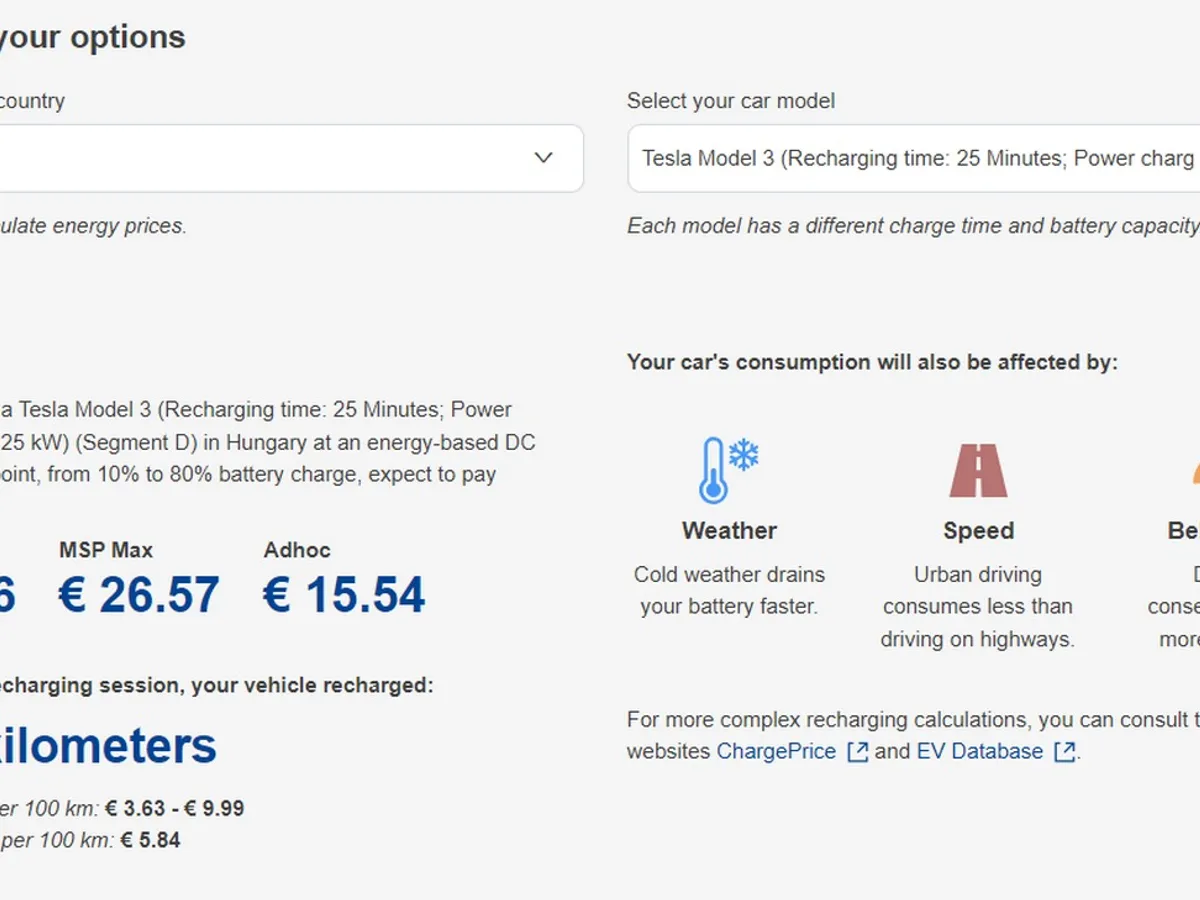The width and height of the screenshot is (1200, 900).
Task: Expand the country dropdown chevron
Action: tap(543, 158)
